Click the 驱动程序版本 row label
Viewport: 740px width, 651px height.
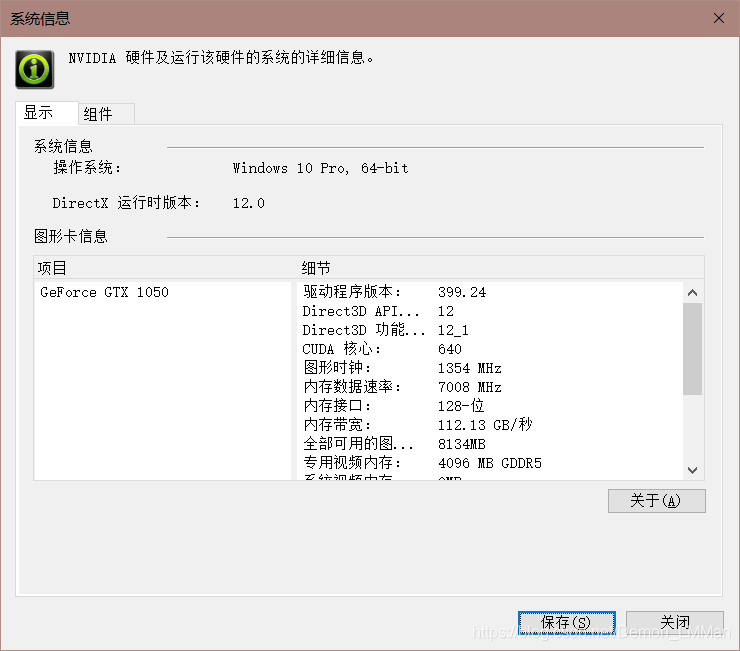[352, 292]
